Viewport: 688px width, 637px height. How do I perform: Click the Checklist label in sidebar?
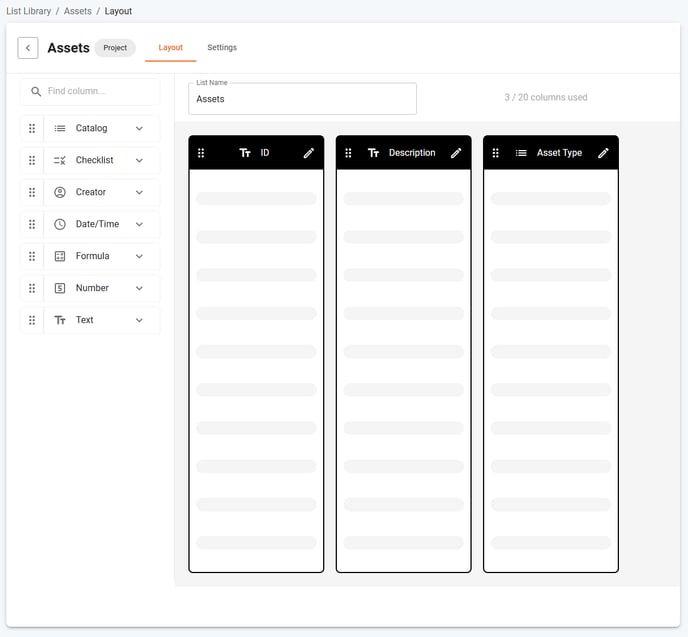point(94,161)
